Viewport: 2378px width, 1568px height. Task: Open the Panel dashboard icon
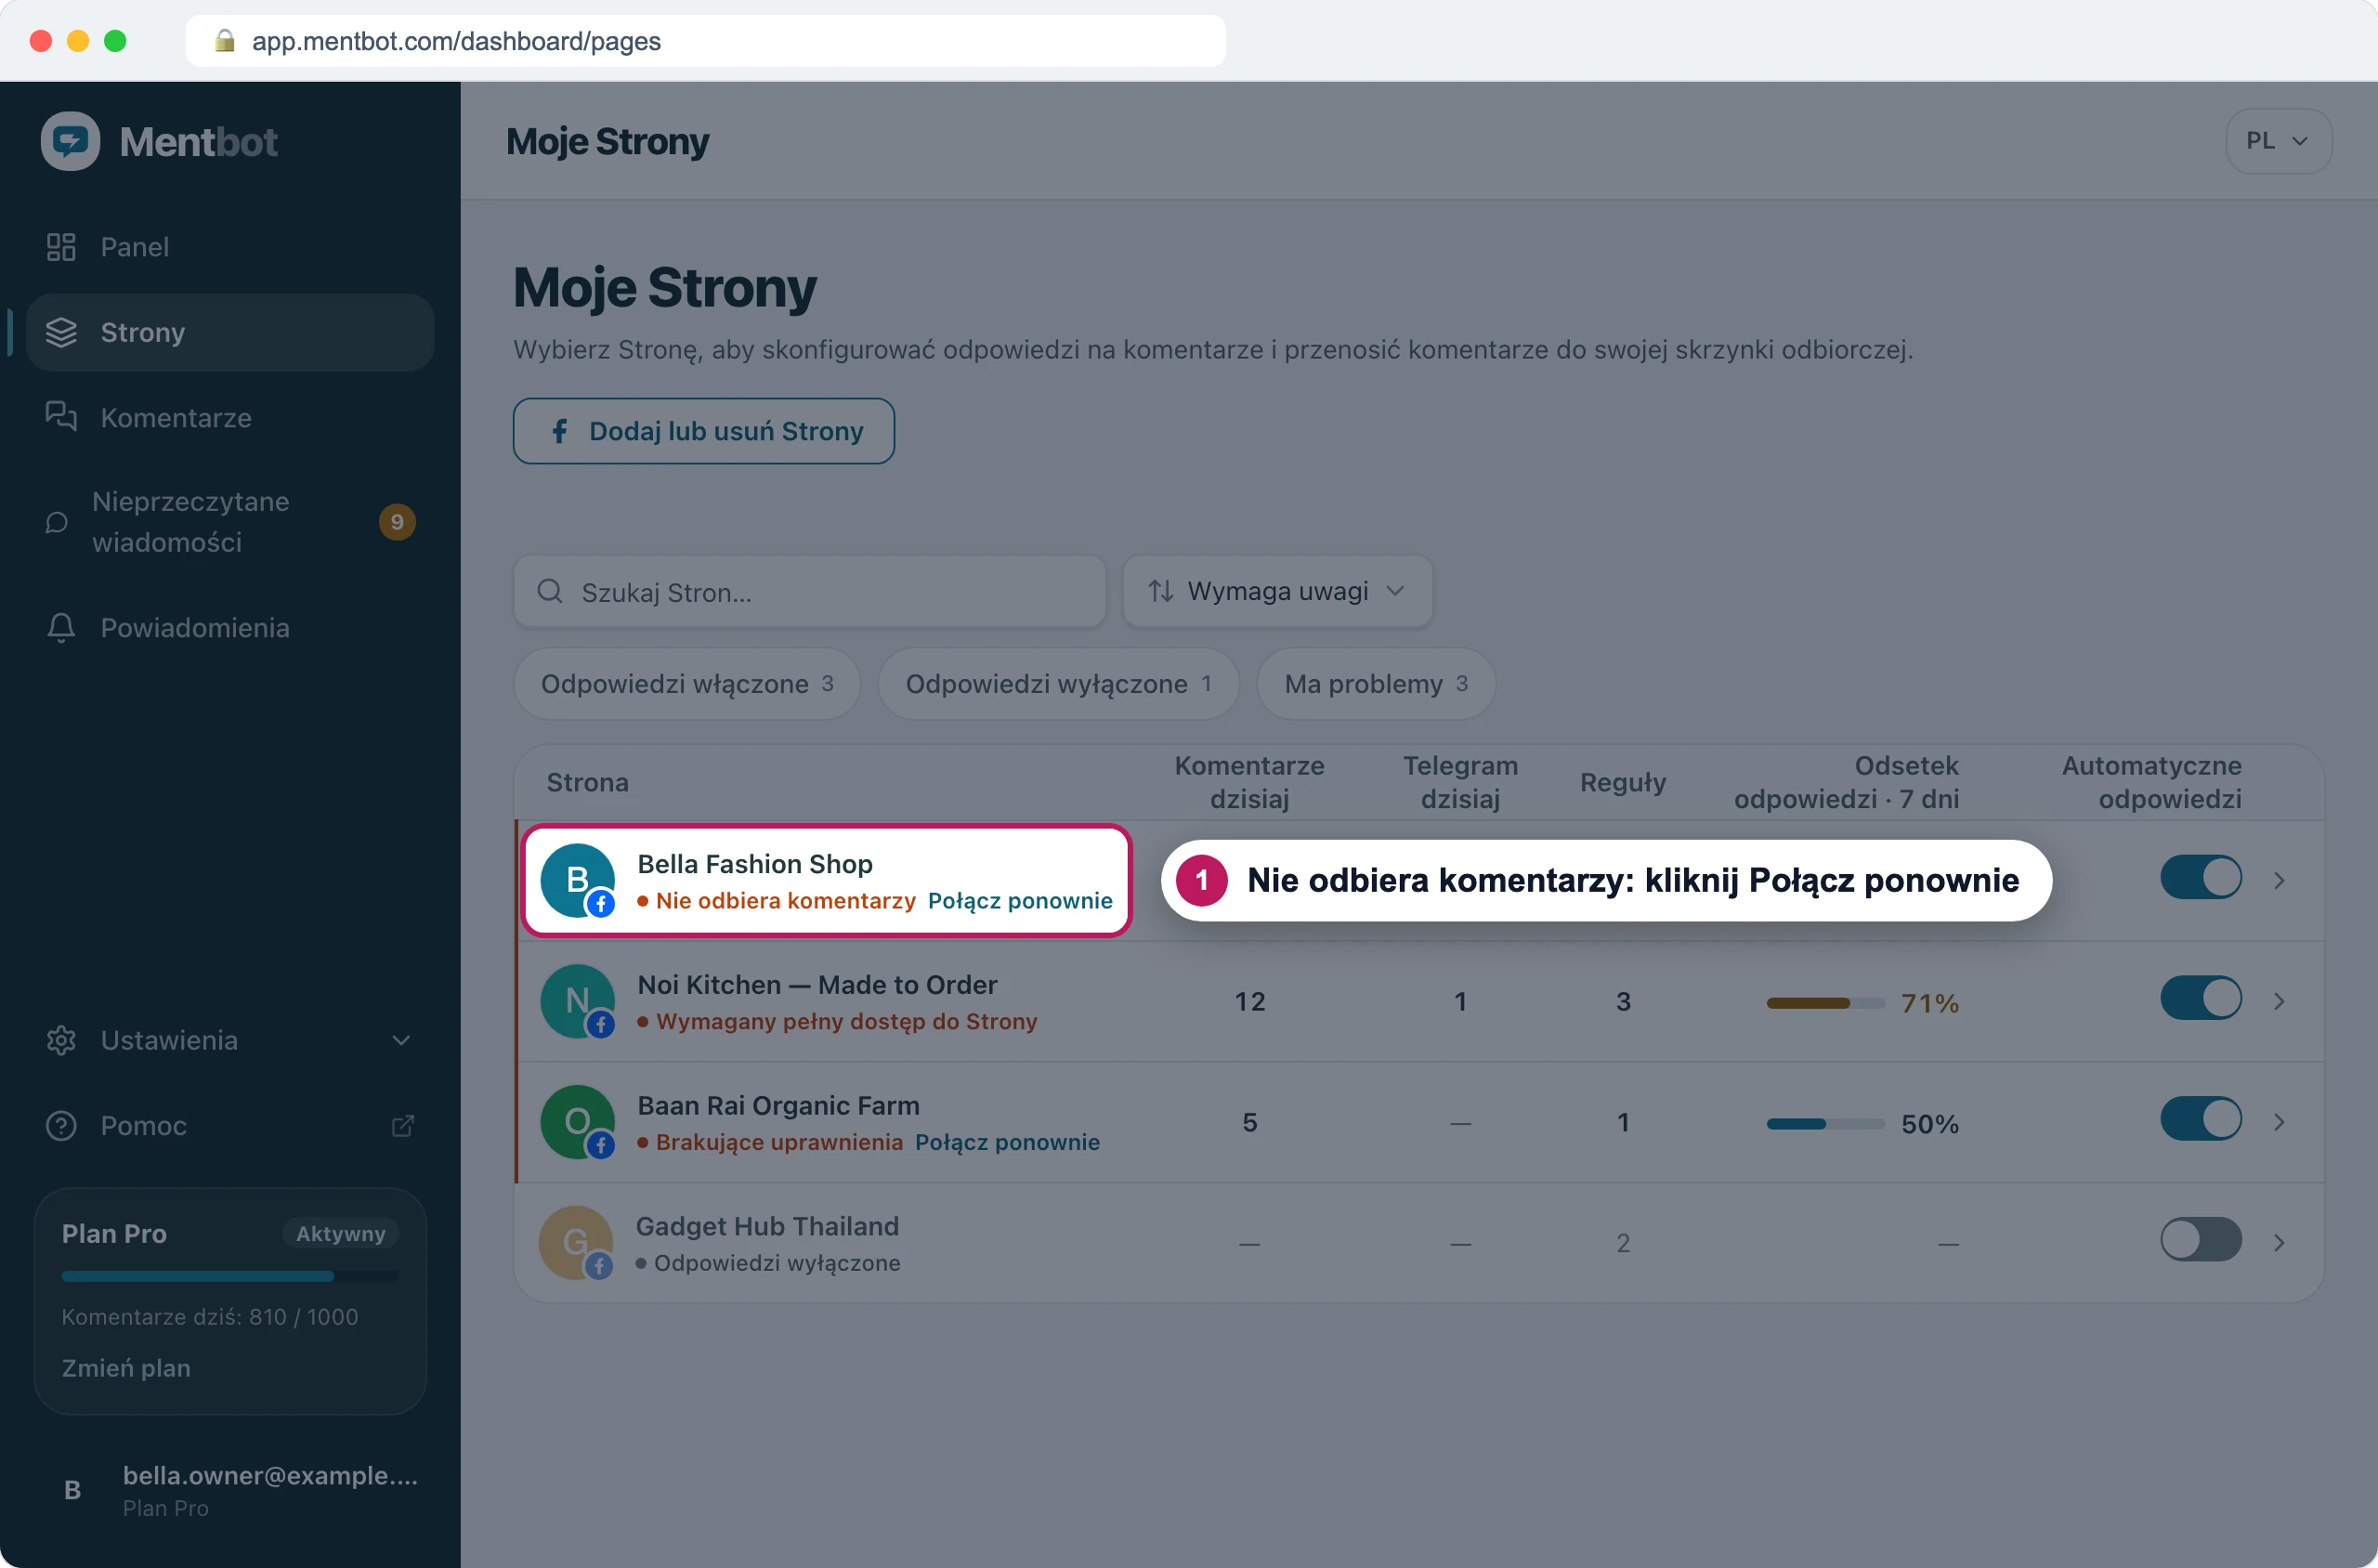click(61, 247)
